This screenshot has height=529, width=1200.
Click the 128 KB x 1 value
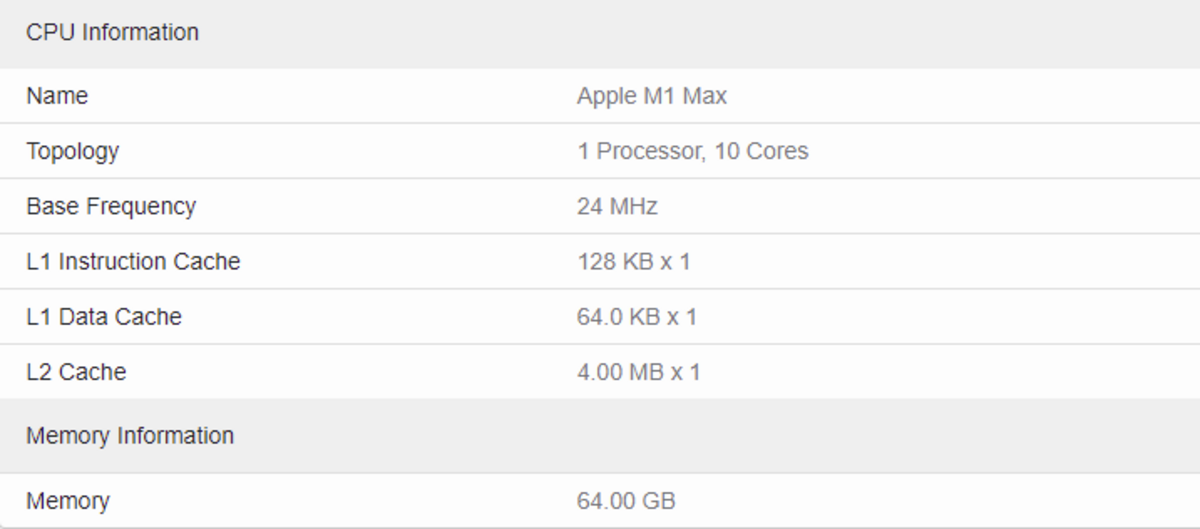coord(634,261)
